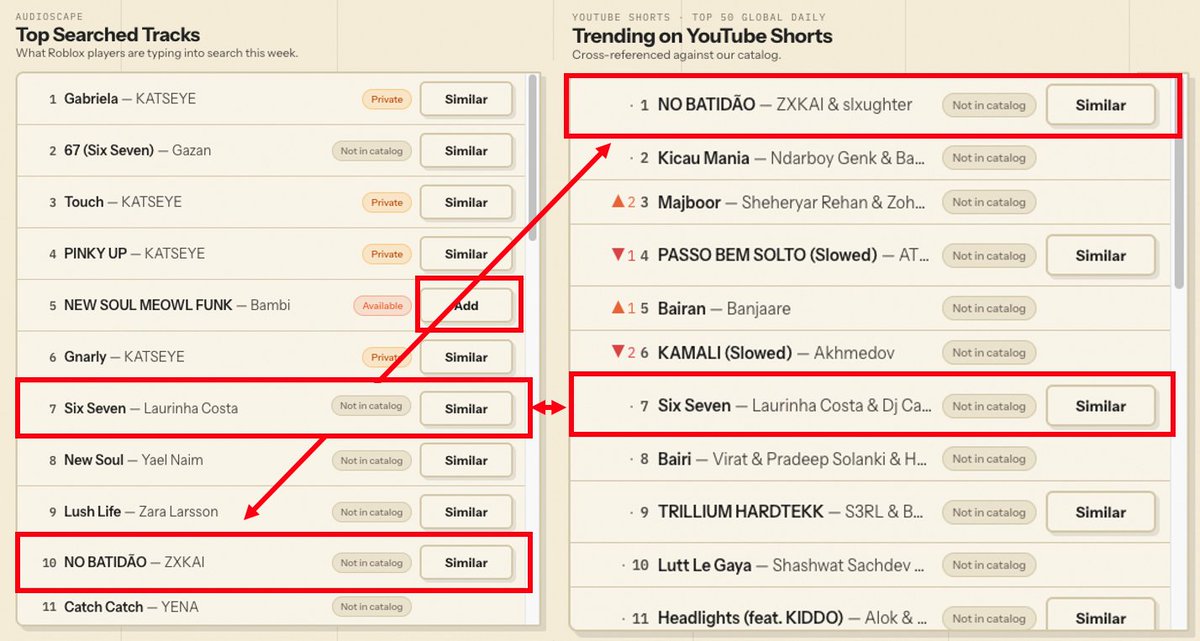Screen dimensions: 1200x641
Task: Click Similar button for Lush Life row
Action: coord(466,512)
